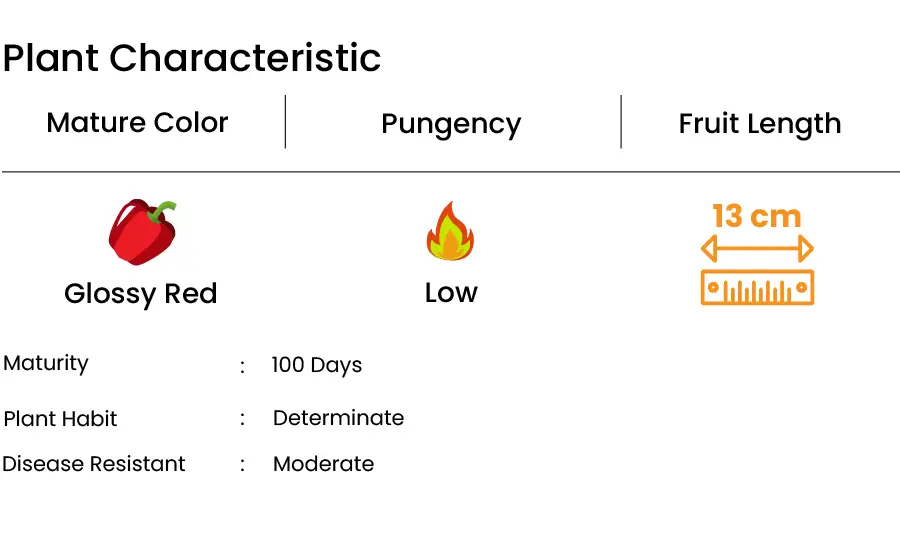Click the divider between Mature Color and Pungency
Image resolution: width=900 pixels, height=538 pixels.
point(285,122)
